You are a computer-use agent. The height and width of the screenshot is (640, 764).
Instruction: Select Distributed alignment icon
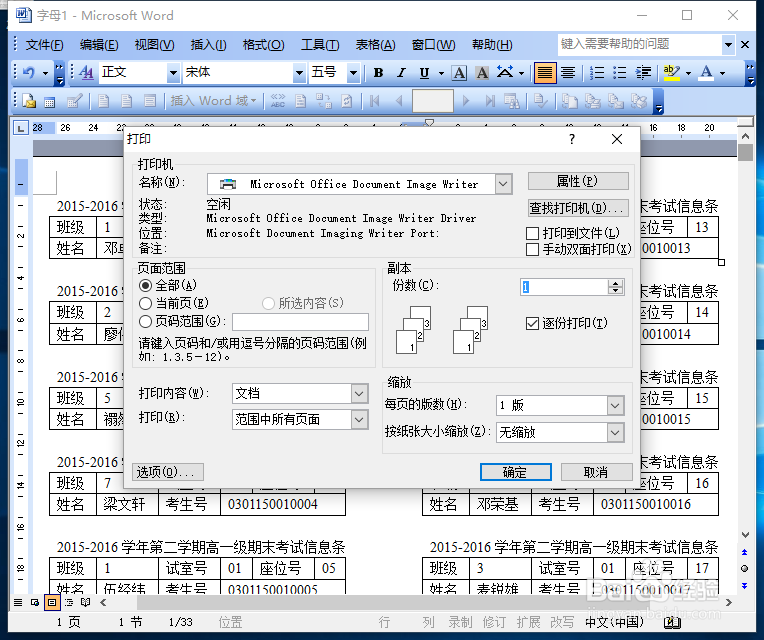(568, 73)
